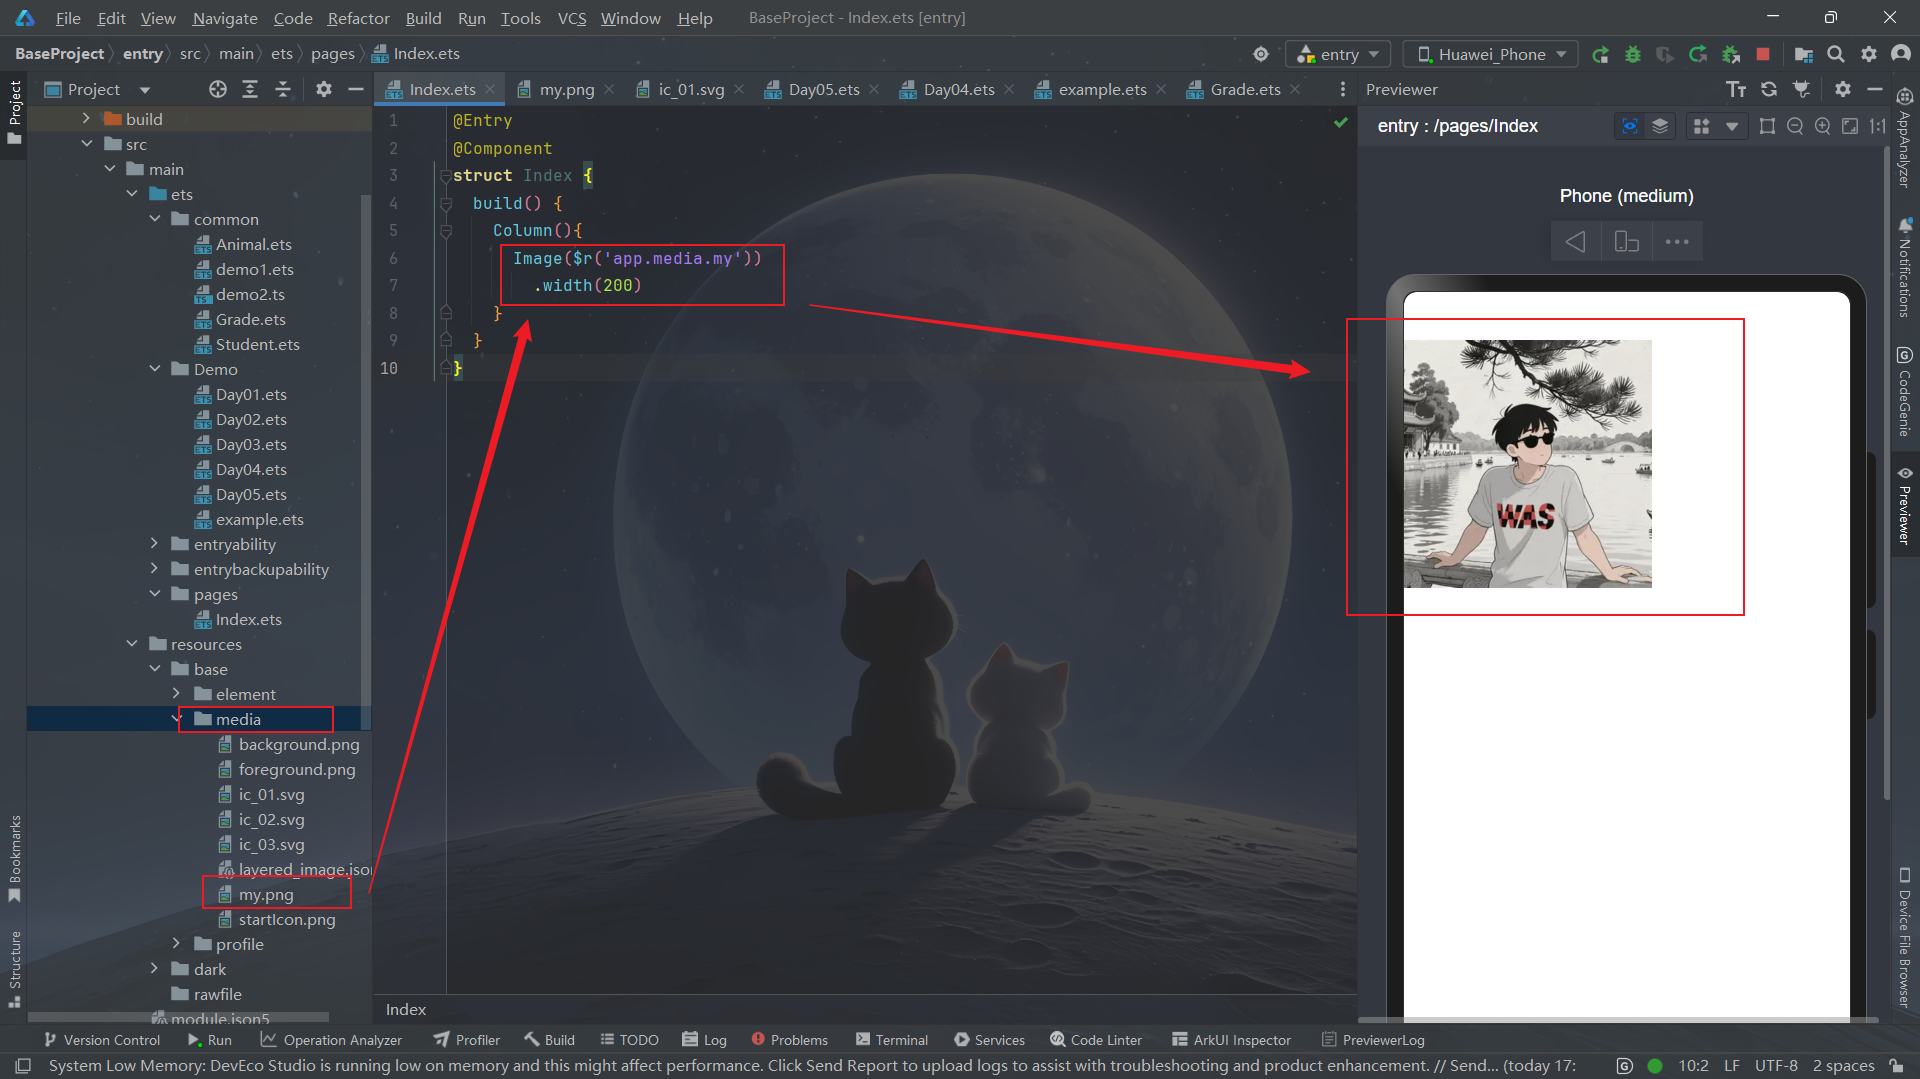
Task: Click the locate target crosshair icon in toolbar
Action: [1261, 54]
